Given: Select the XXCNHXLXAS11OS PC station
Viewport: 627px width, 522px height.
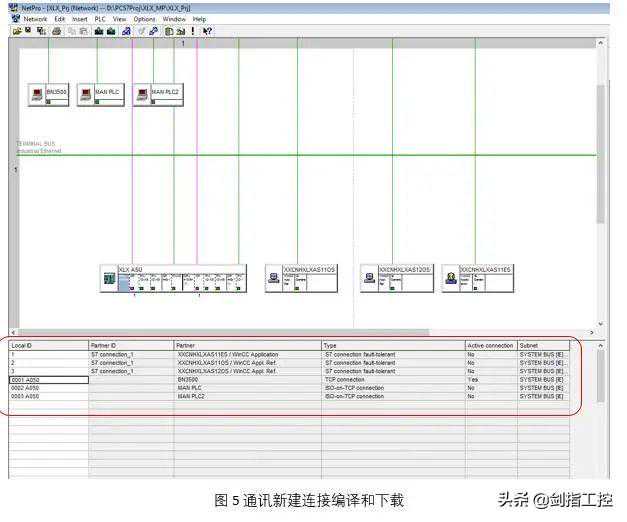Looking at the screenshot, I should [301, 278].
